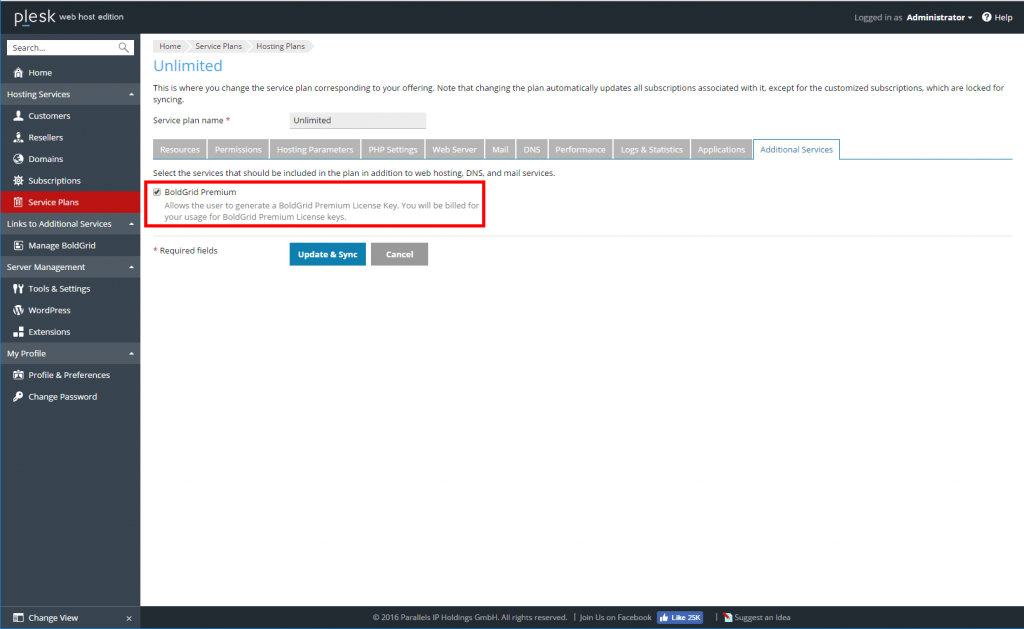Switch to the Permissions tab
Screen dimensions: 1024x629
[x=238, y=150]
